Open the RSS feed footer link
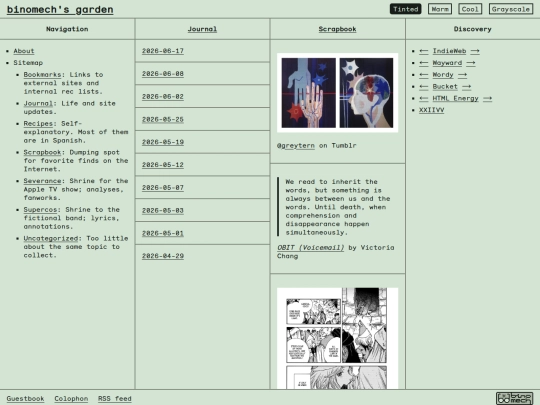Viewport: 540px width, 405px height. pos(115,398)
